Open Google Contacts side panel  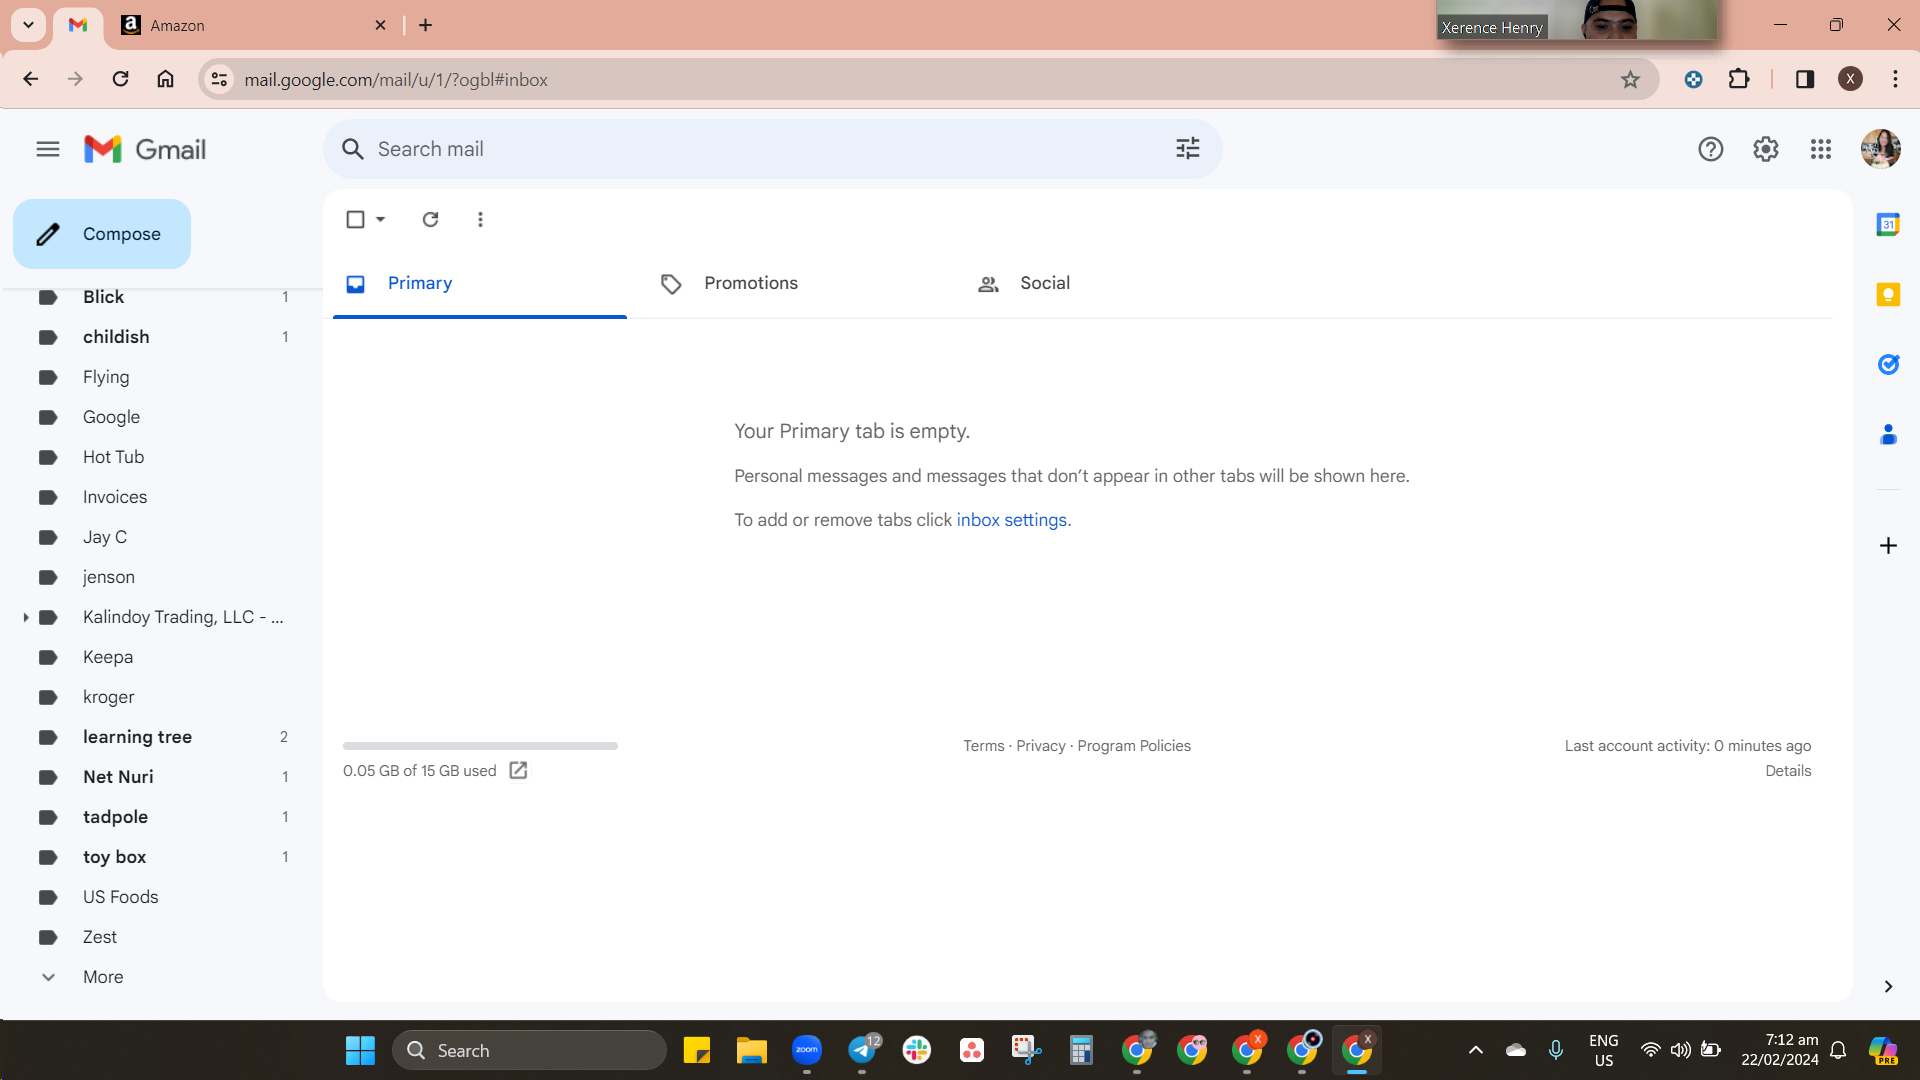click(x=1888, y=435)
